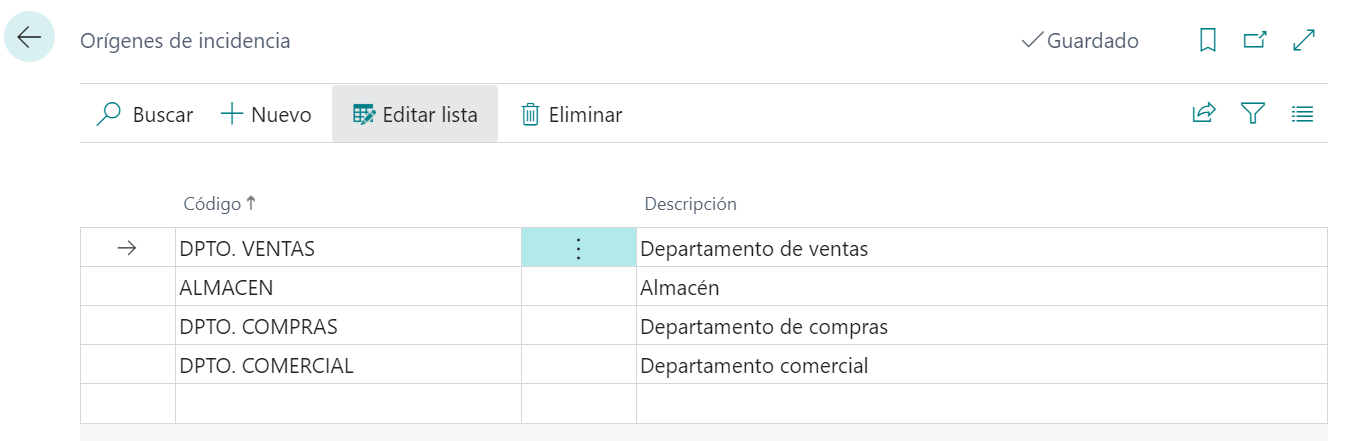The height and width of the screenshot is (441, 1348).
Task: Toggle Editar lista mode
Action: 415,115
